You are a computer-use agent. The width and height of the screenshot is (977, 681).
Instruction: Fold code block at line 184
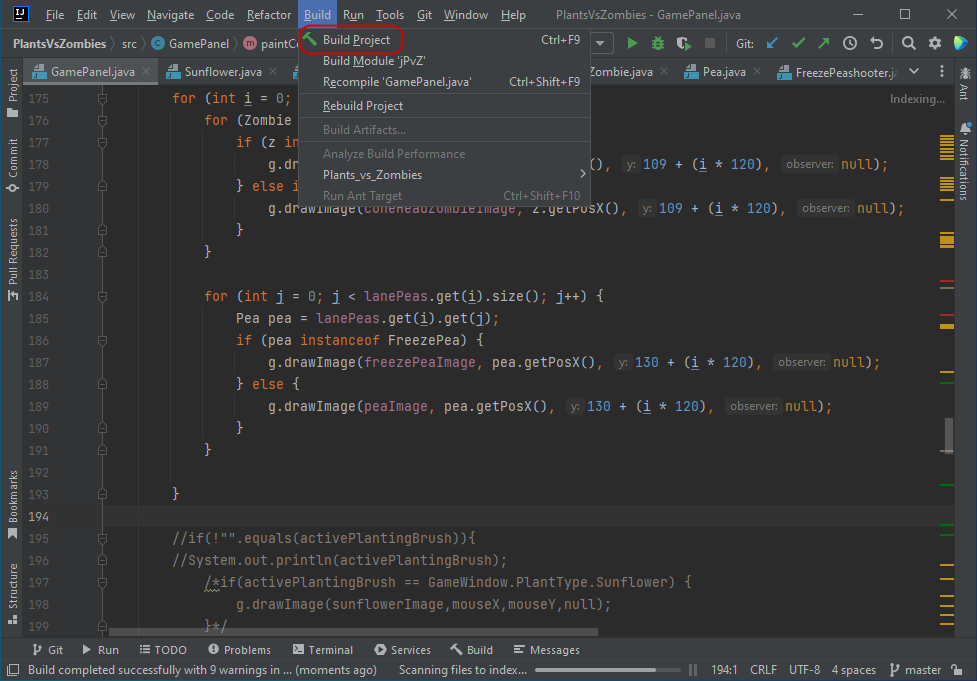(x=102, y=297)
